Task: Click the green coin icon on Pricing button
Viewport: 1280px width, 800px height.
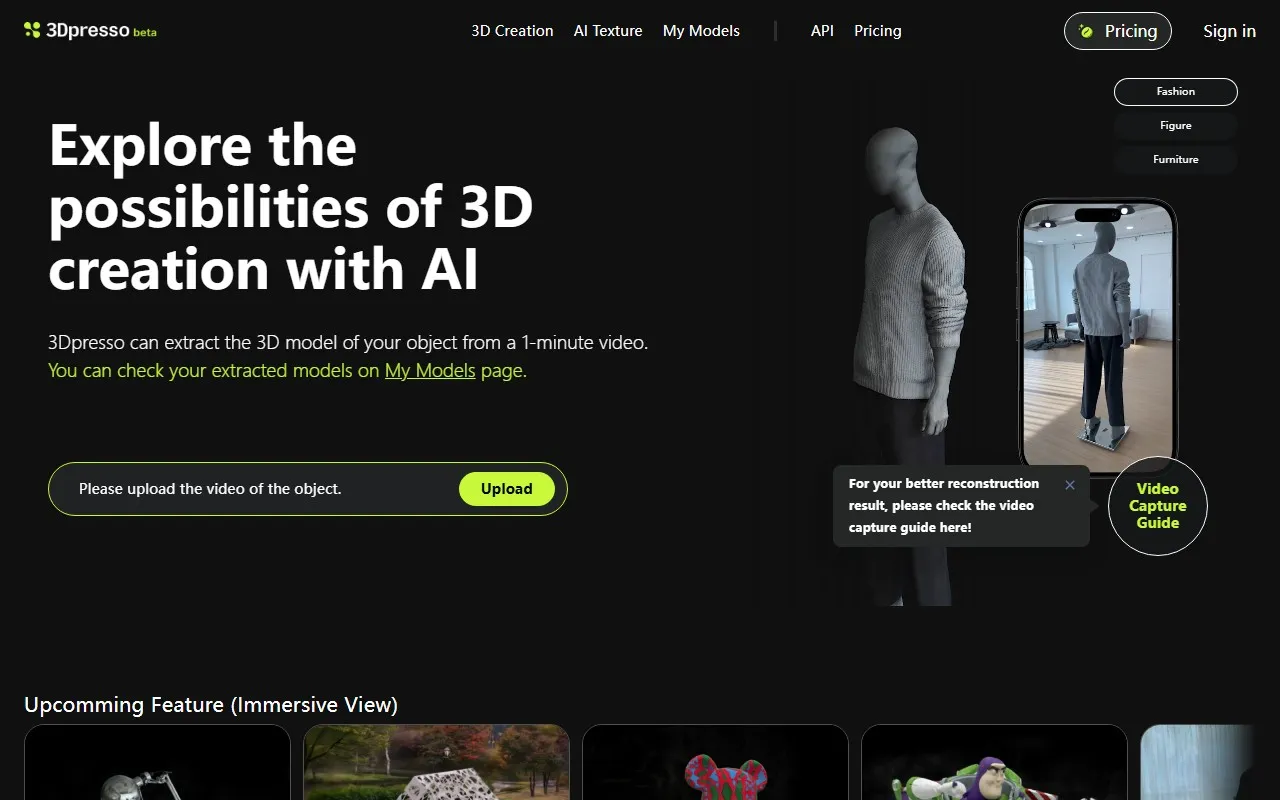Action: 1088,31
